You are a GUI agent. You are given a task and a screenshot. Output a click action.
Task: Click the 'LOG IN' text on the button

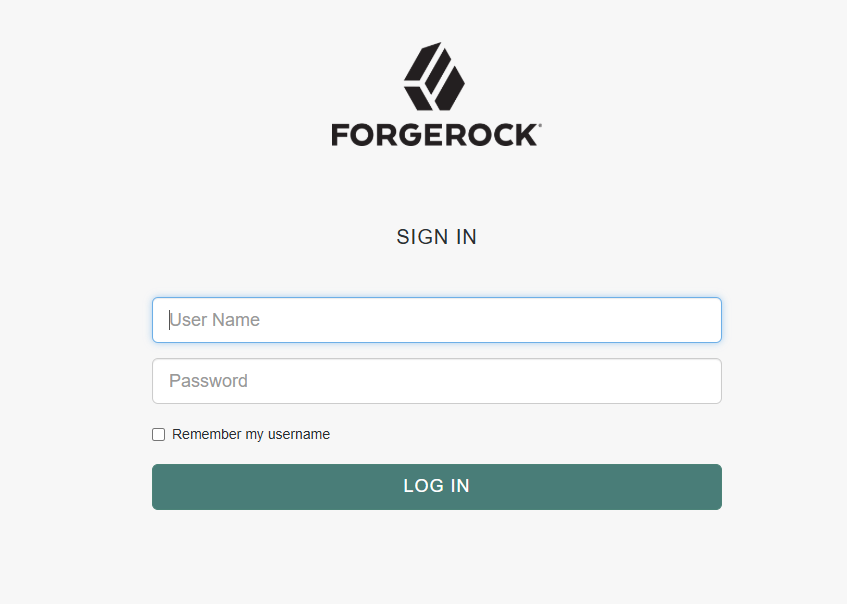point(436,486)
